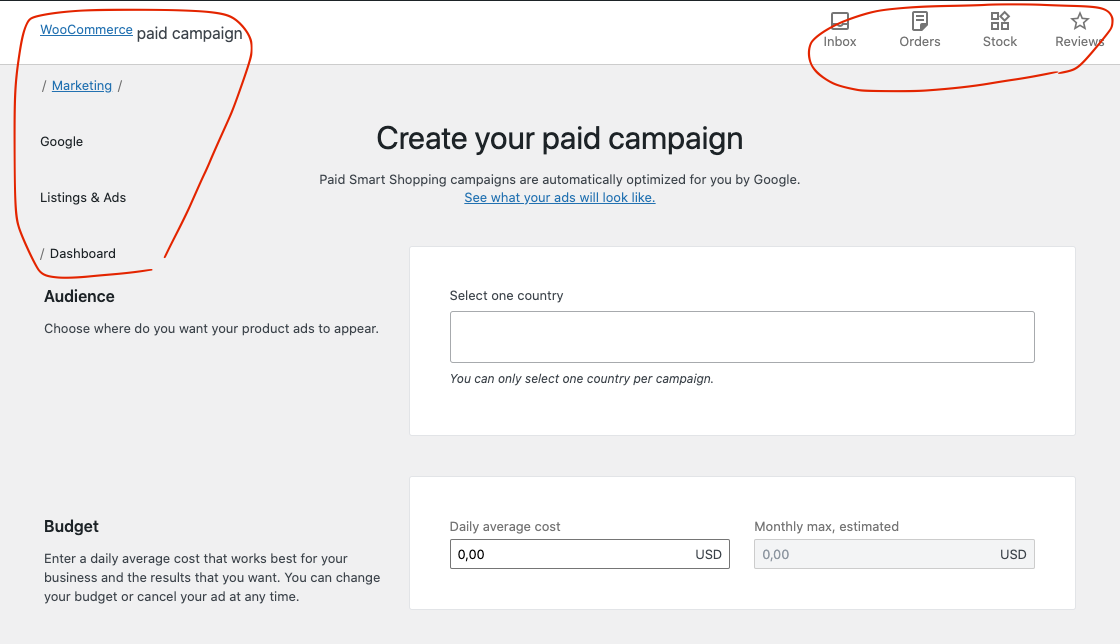Click the Audience section heading
The image size is (1120, 644).
[x=79, y=296]
